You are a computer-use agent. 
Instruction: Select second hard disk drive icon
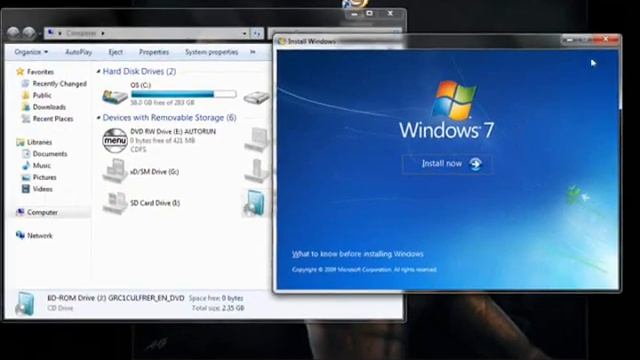click(256, 97)
